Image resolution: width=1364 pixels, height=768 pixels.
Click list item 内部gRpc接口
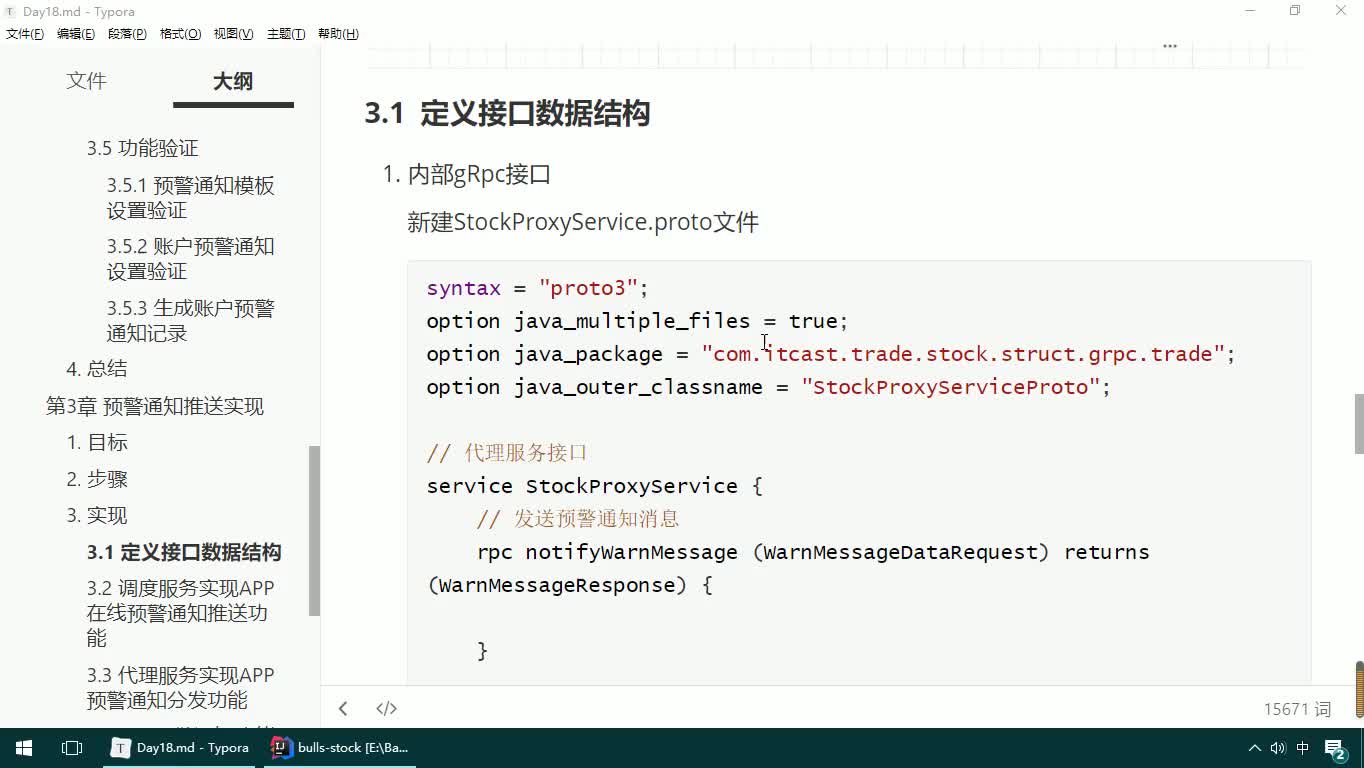[x=480, y=174]
